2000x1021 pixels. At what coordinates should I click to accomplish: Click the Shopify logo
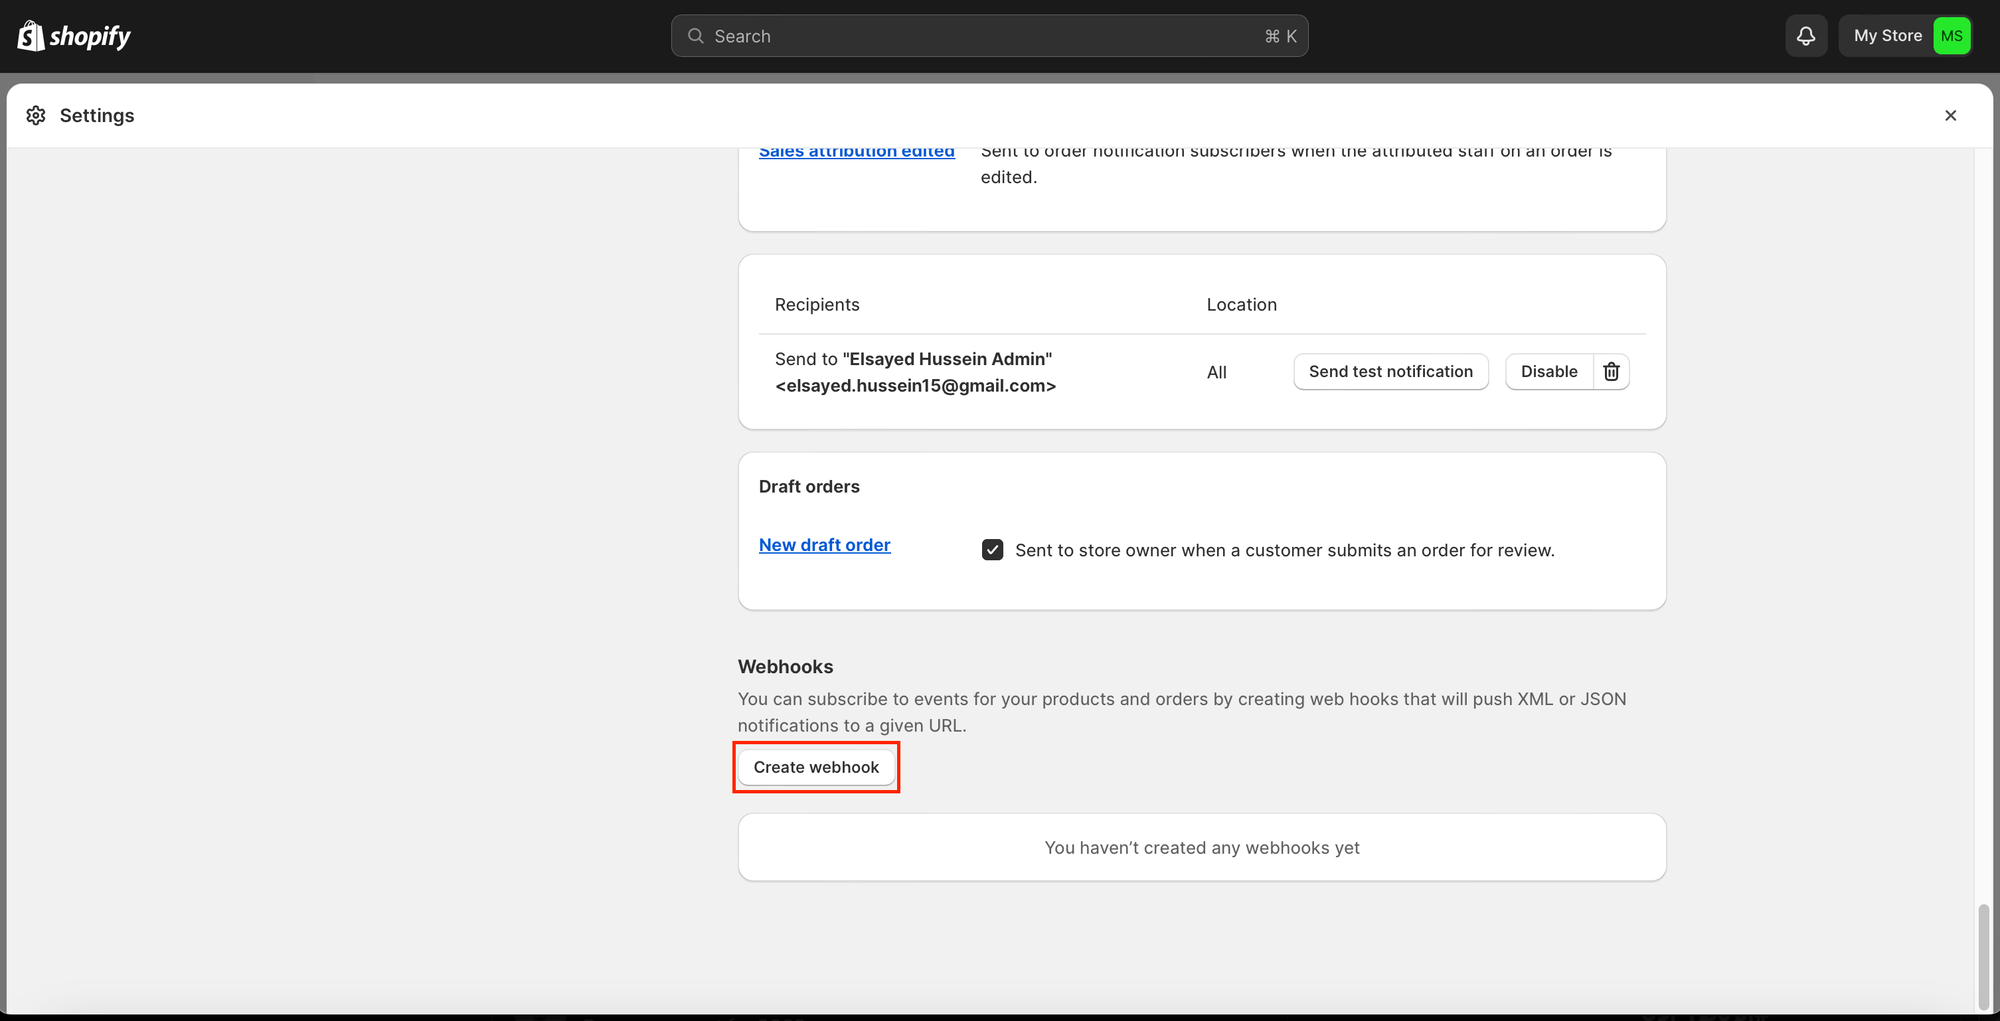pyautogui.click(x=74, y=36)
